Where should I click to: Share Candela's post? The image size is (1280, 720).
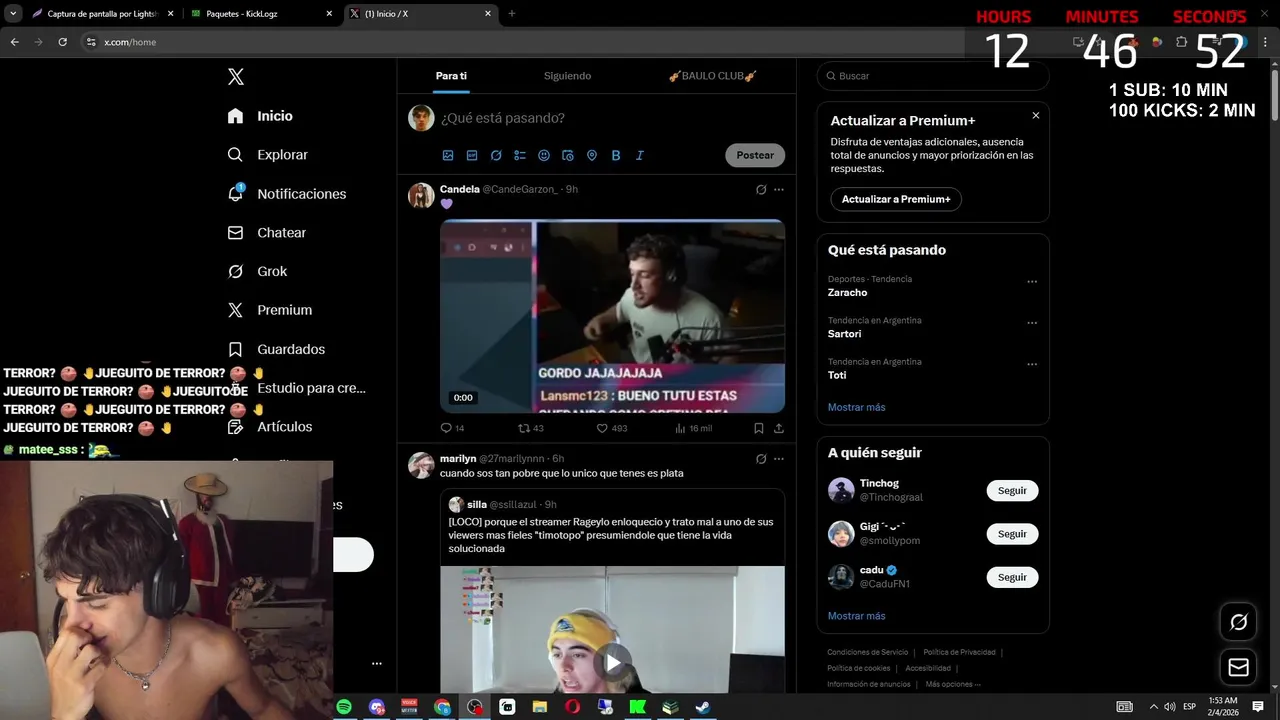(779, 428)
